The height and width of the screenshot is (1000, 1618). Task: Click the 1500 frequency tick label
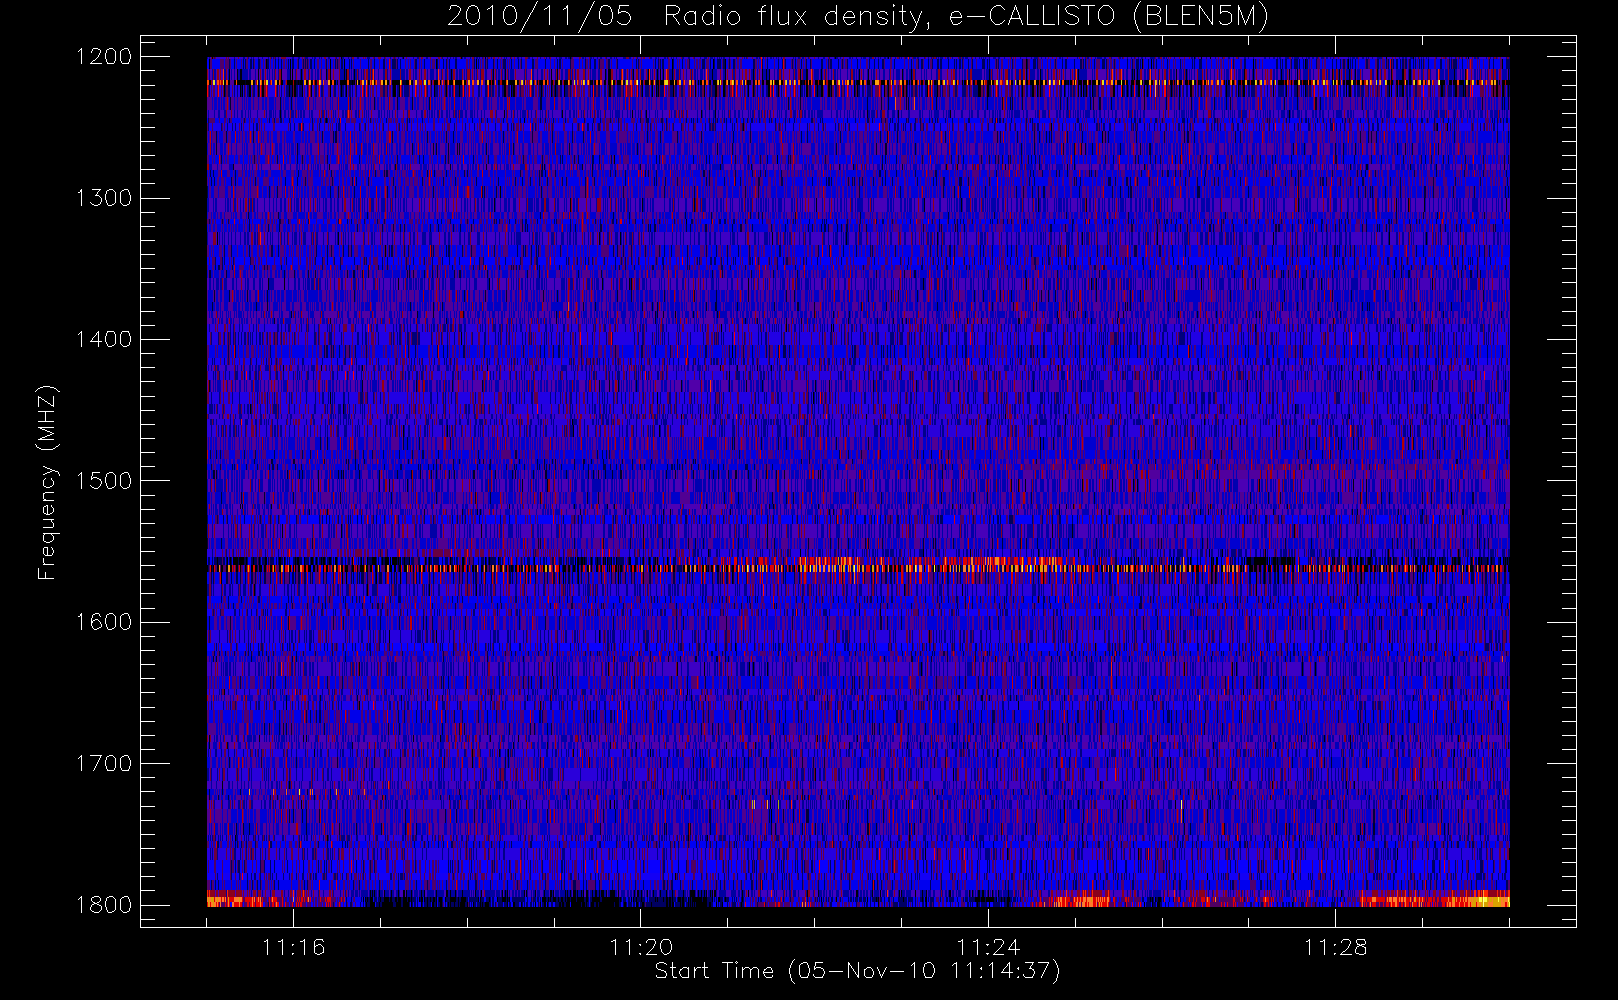pos(104,481)
